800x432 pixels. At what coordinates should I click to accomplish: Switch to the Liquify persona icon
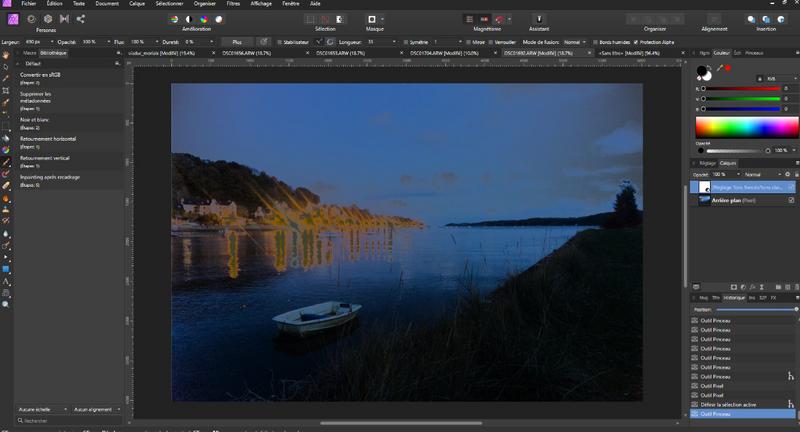pos(31,19)
